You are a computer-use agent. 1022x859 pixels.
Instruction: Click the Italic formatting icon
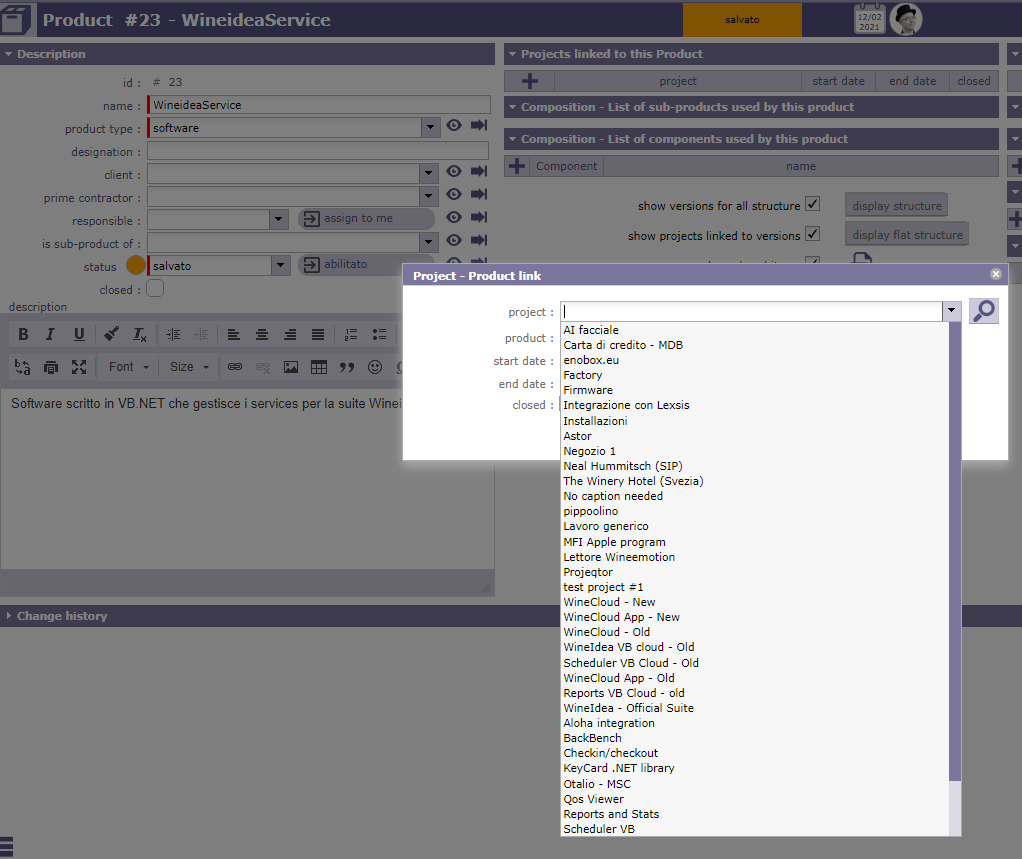pos(50,334)
